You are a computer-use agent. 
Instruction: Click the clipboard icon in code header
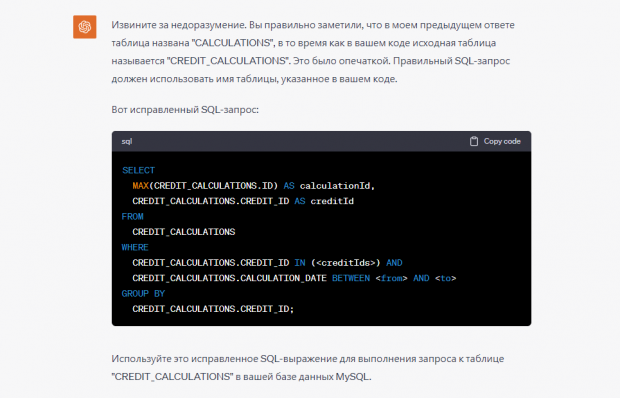[x=474, y=141]
